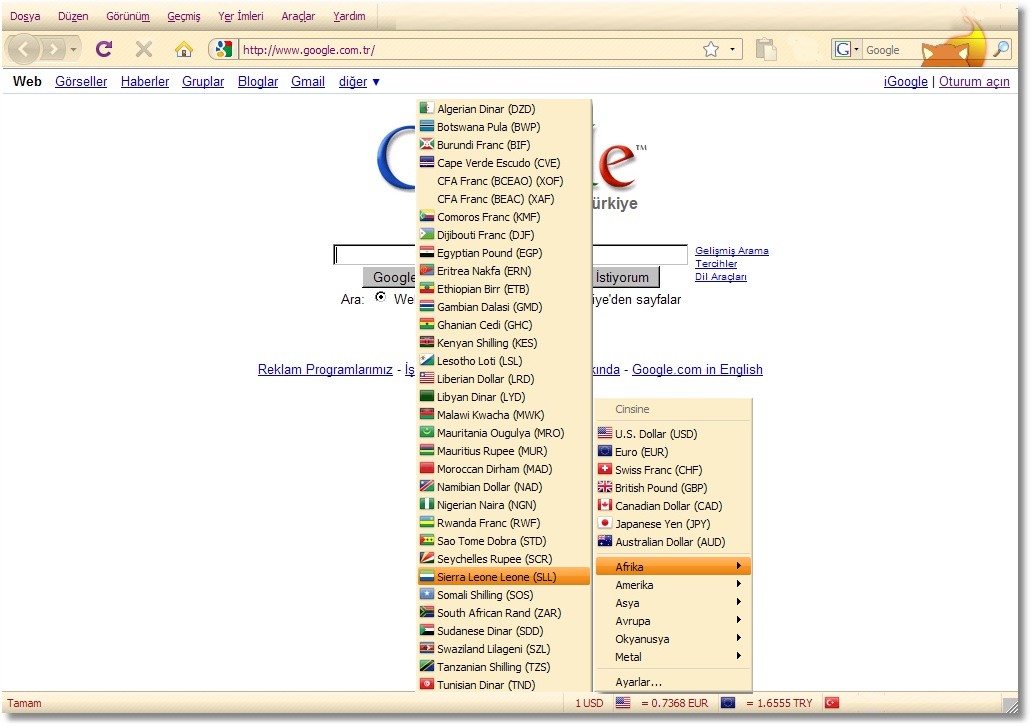
Task: Click the Japanese Yen flag icon
Action: pyautogui.click(x=605, y=523)
